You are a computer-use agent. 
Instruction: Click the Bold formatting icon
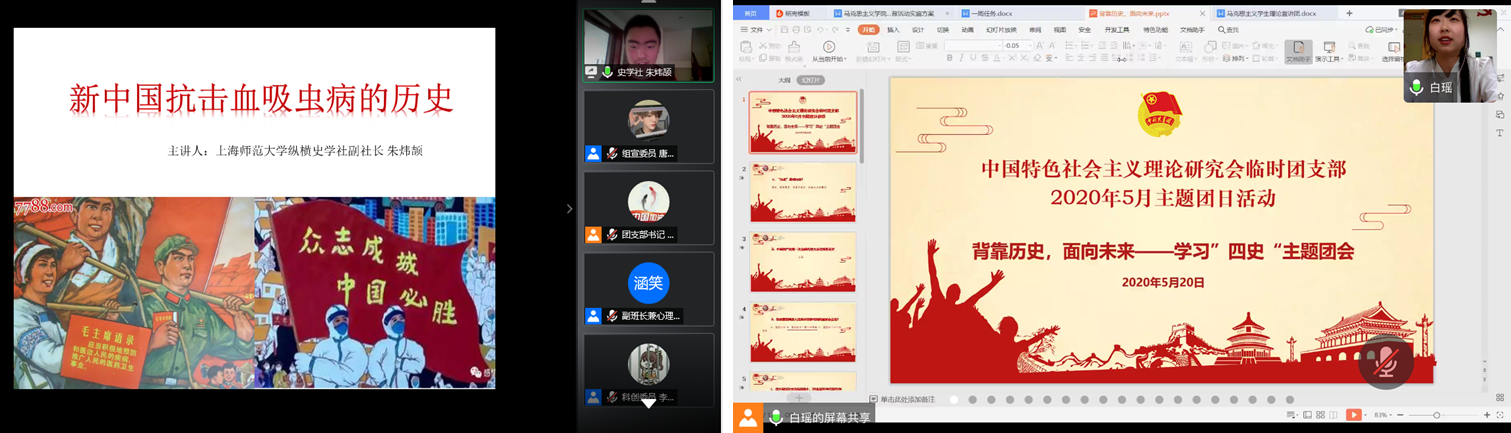point(949,59)
